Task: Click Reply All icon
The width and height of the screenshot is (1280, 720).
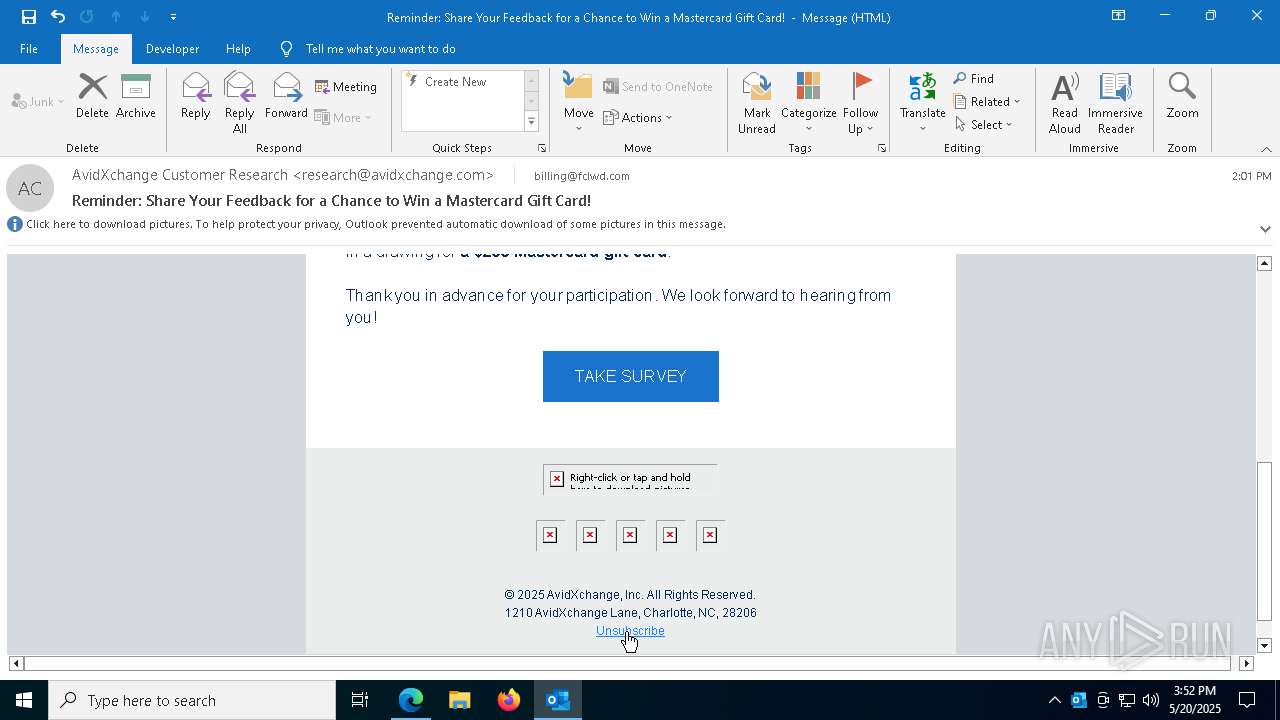Action: pos(239,103)
